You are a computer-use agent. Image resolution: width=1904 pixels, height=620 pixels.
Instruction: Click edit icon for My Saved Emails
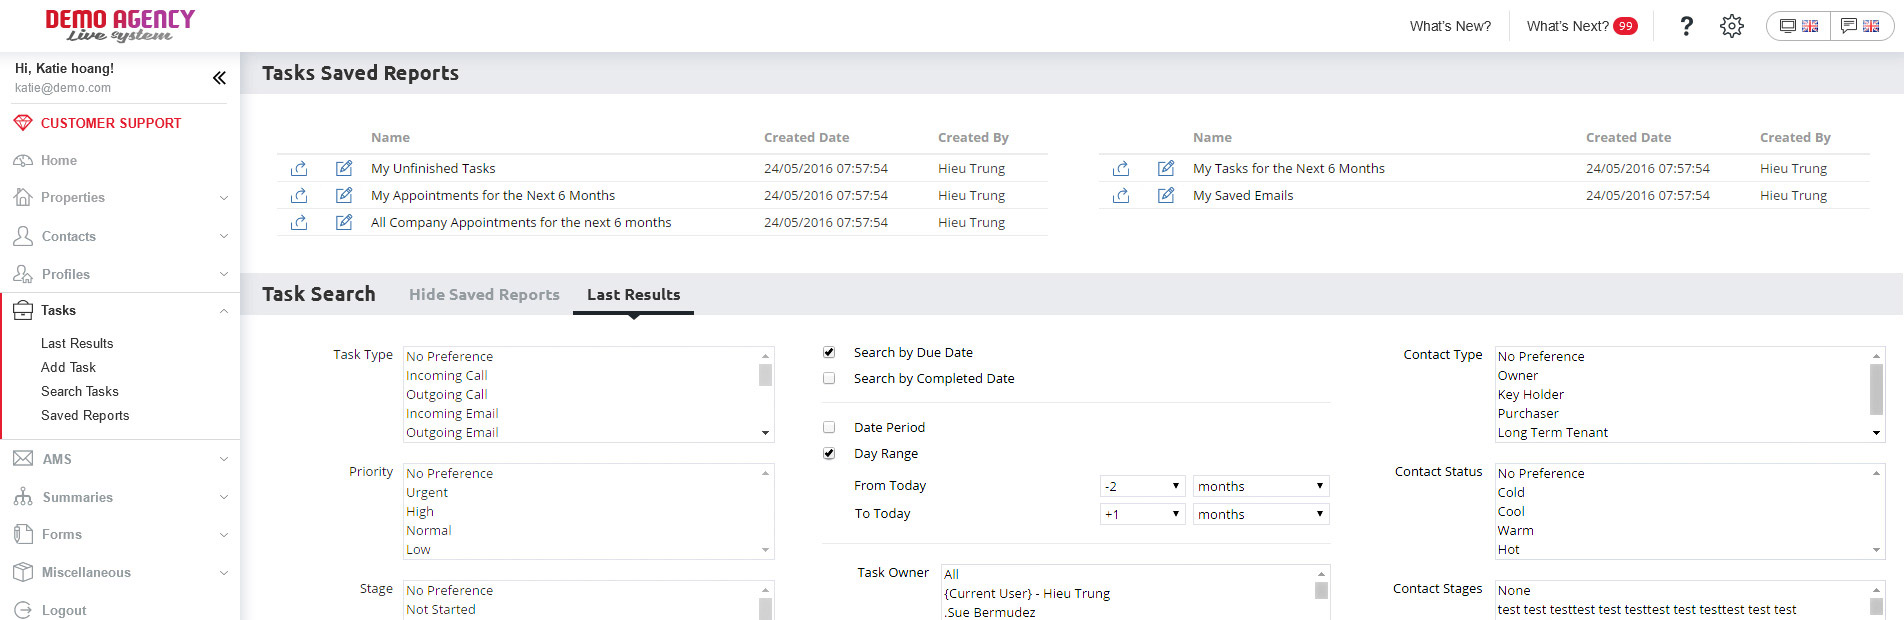(x=1166, y=195)
